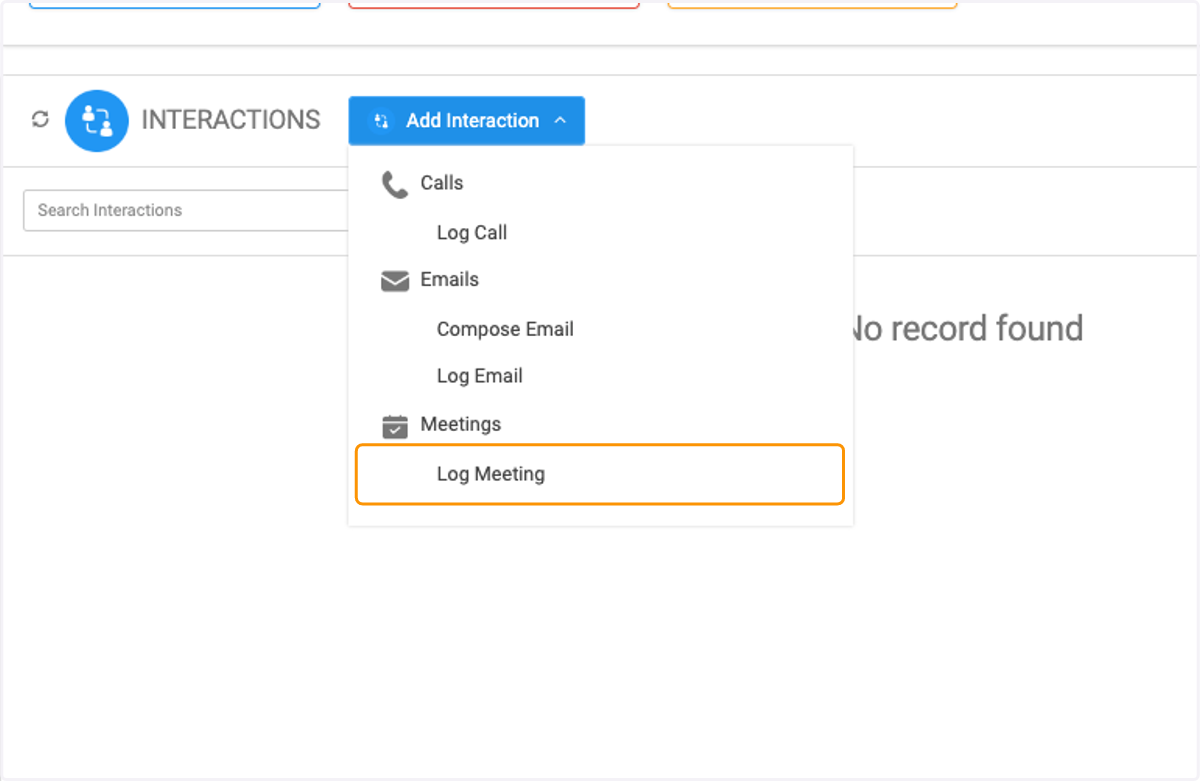
Task: Choose Compose Email menu option
Action: pos(505,330)
